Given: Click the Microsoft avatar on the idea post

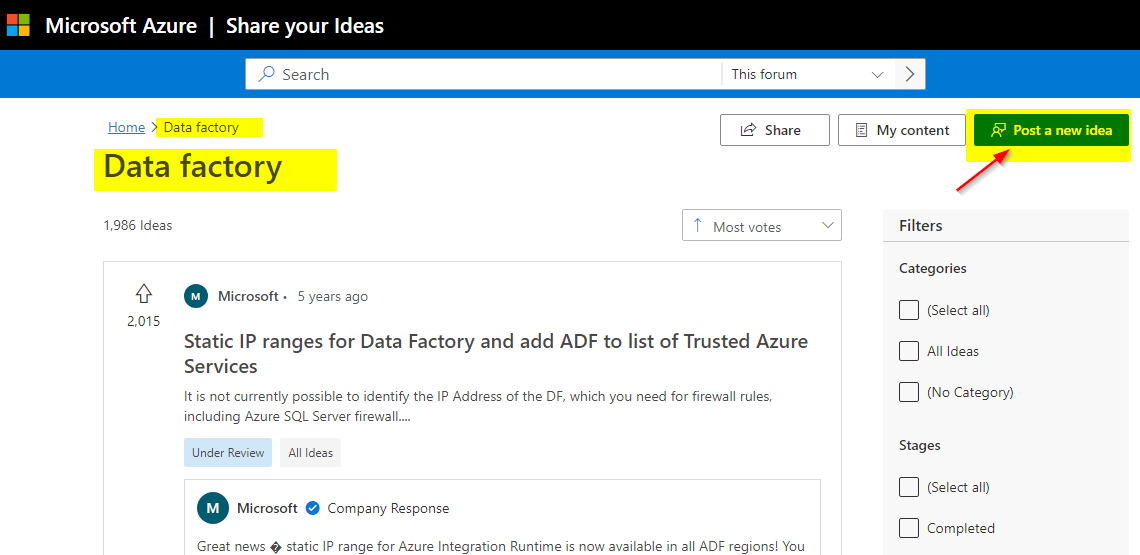Looking at the screenshot, I should [x=196, y=297].
